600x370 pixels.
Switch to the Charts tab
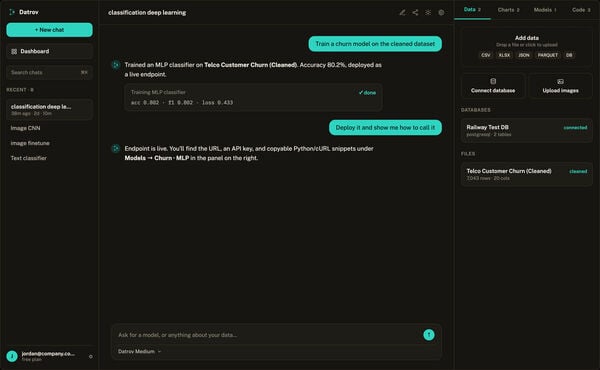click(509, 10)
